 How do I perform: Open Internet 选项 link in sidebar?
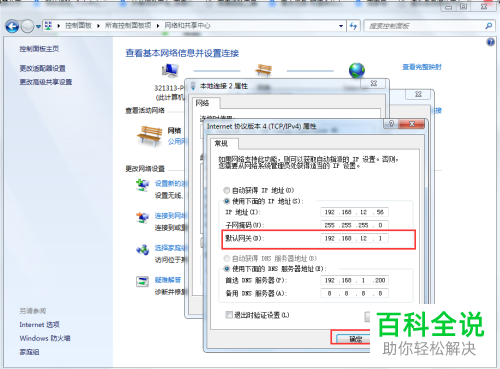click(39, 325)
